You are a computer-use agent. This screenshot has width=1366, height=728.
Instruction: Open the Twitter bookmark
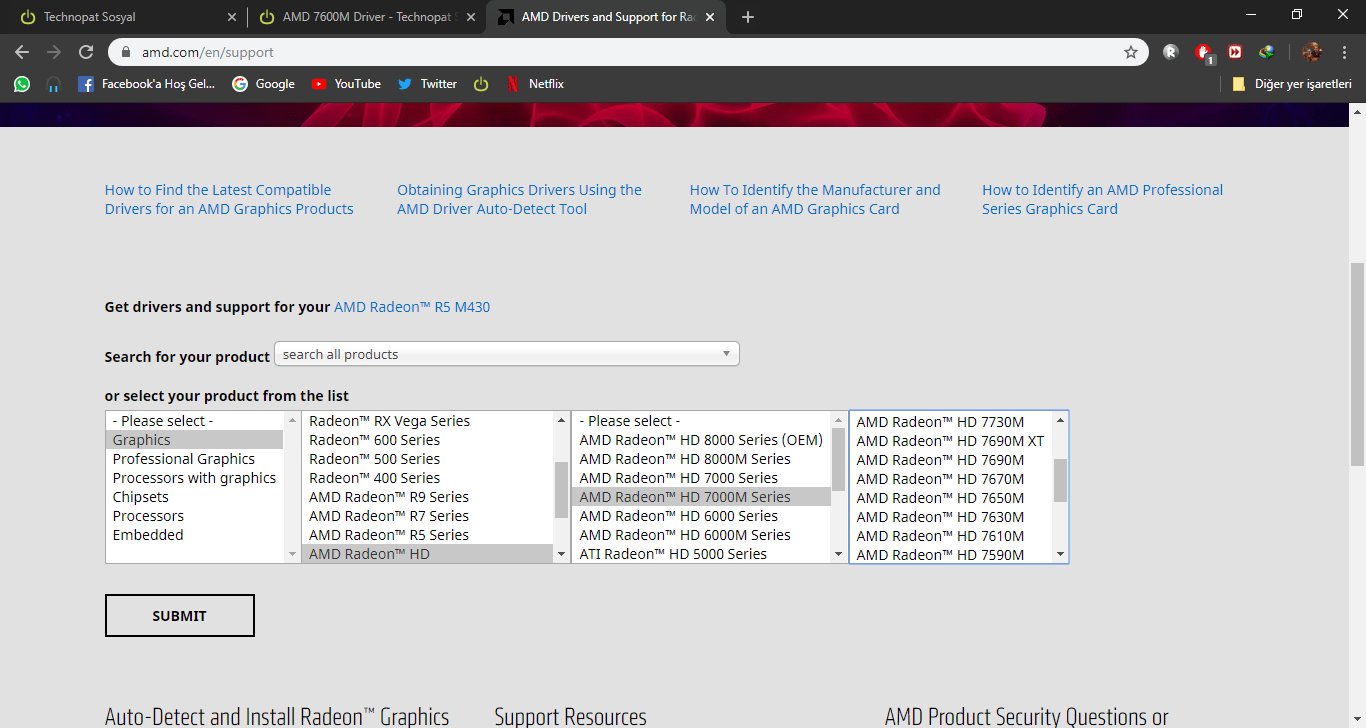(x=427, y=84)
